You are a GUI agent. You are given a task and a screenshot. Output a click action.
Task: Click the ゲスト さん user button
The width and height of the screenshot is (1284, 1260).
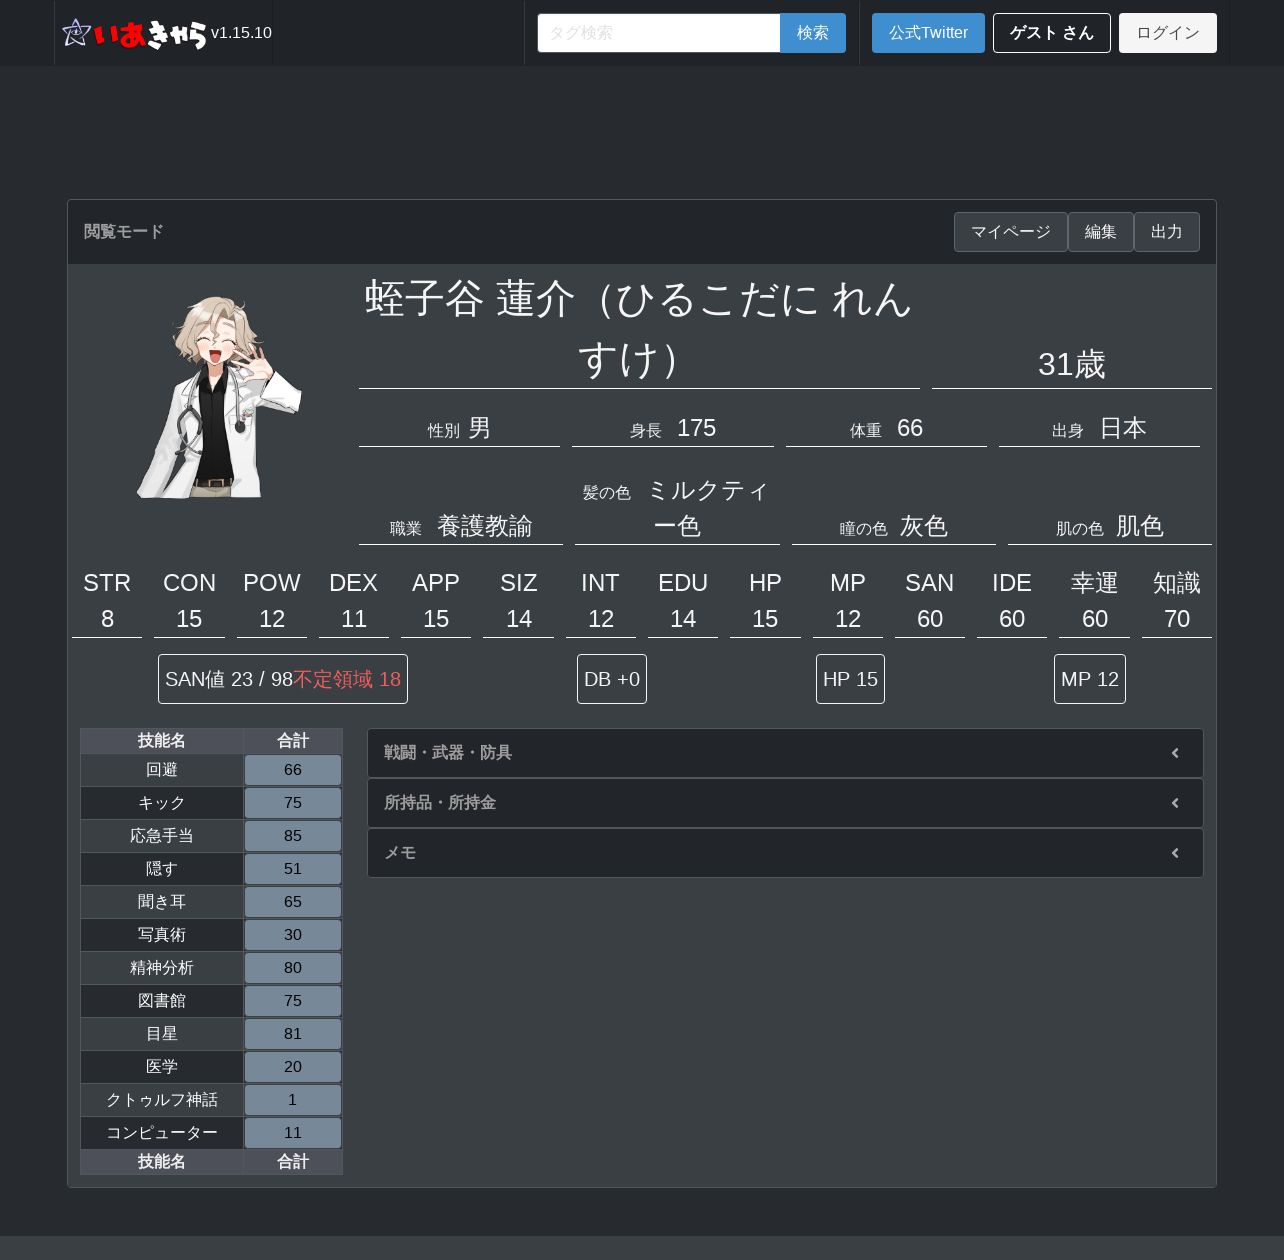(1052, 33)
